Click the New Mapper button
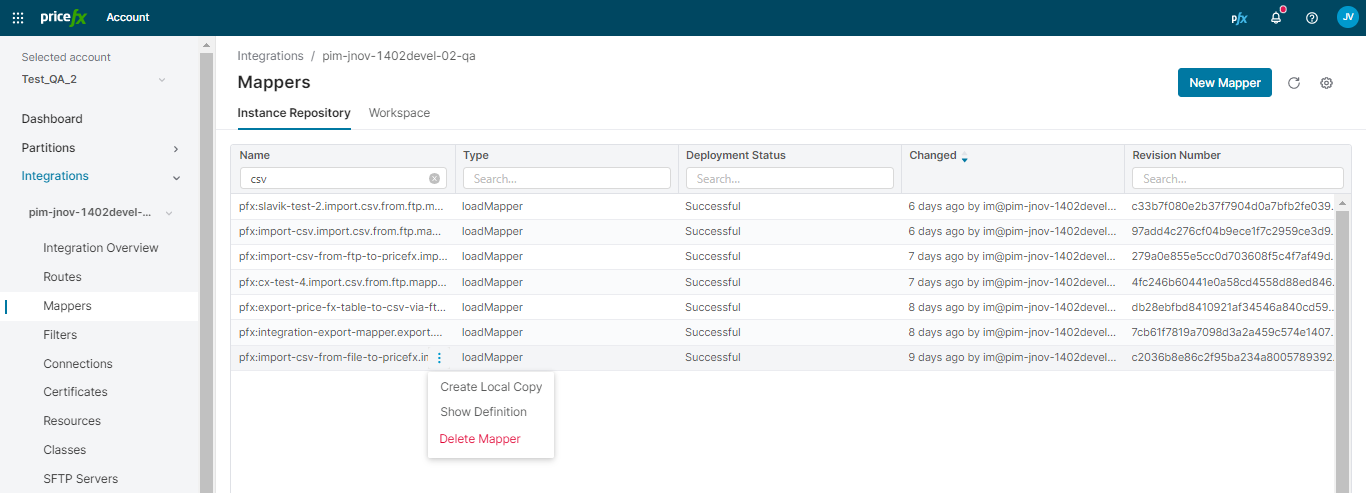The height and width of the screenshot is (493, 1366). (1224, 83)
